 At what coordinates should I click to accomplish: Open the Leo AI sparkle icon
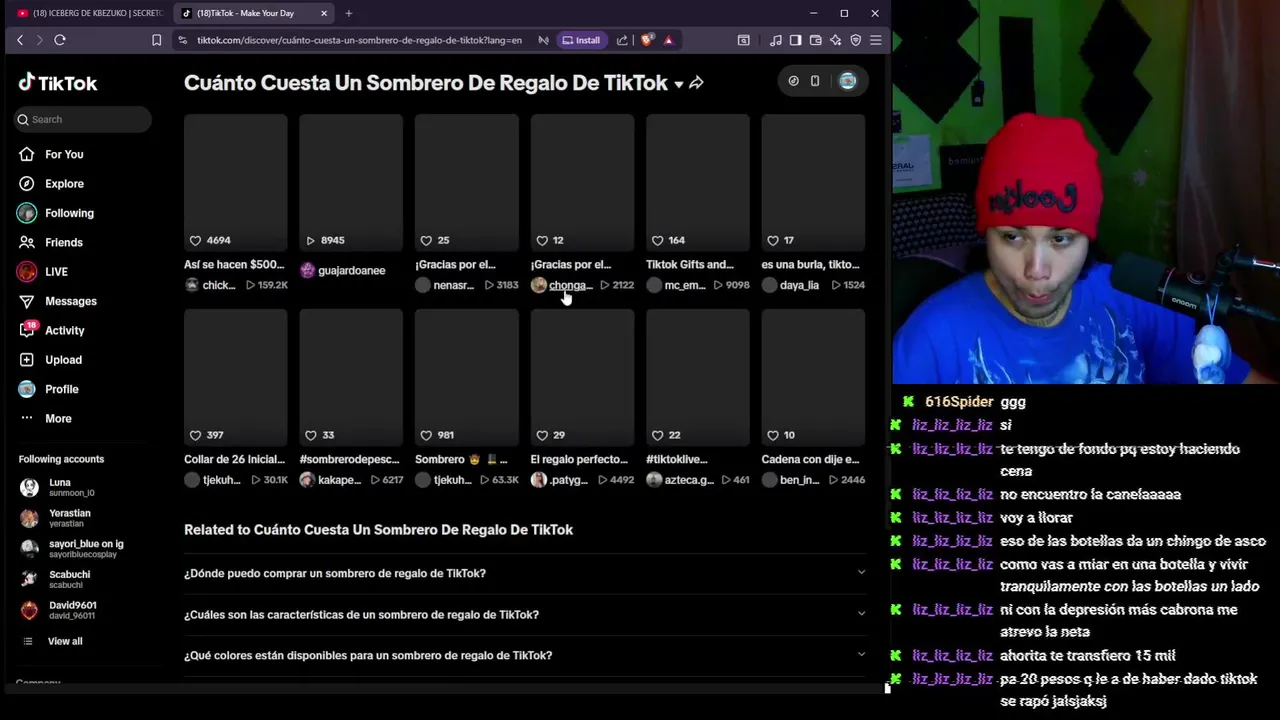(835, 40)
